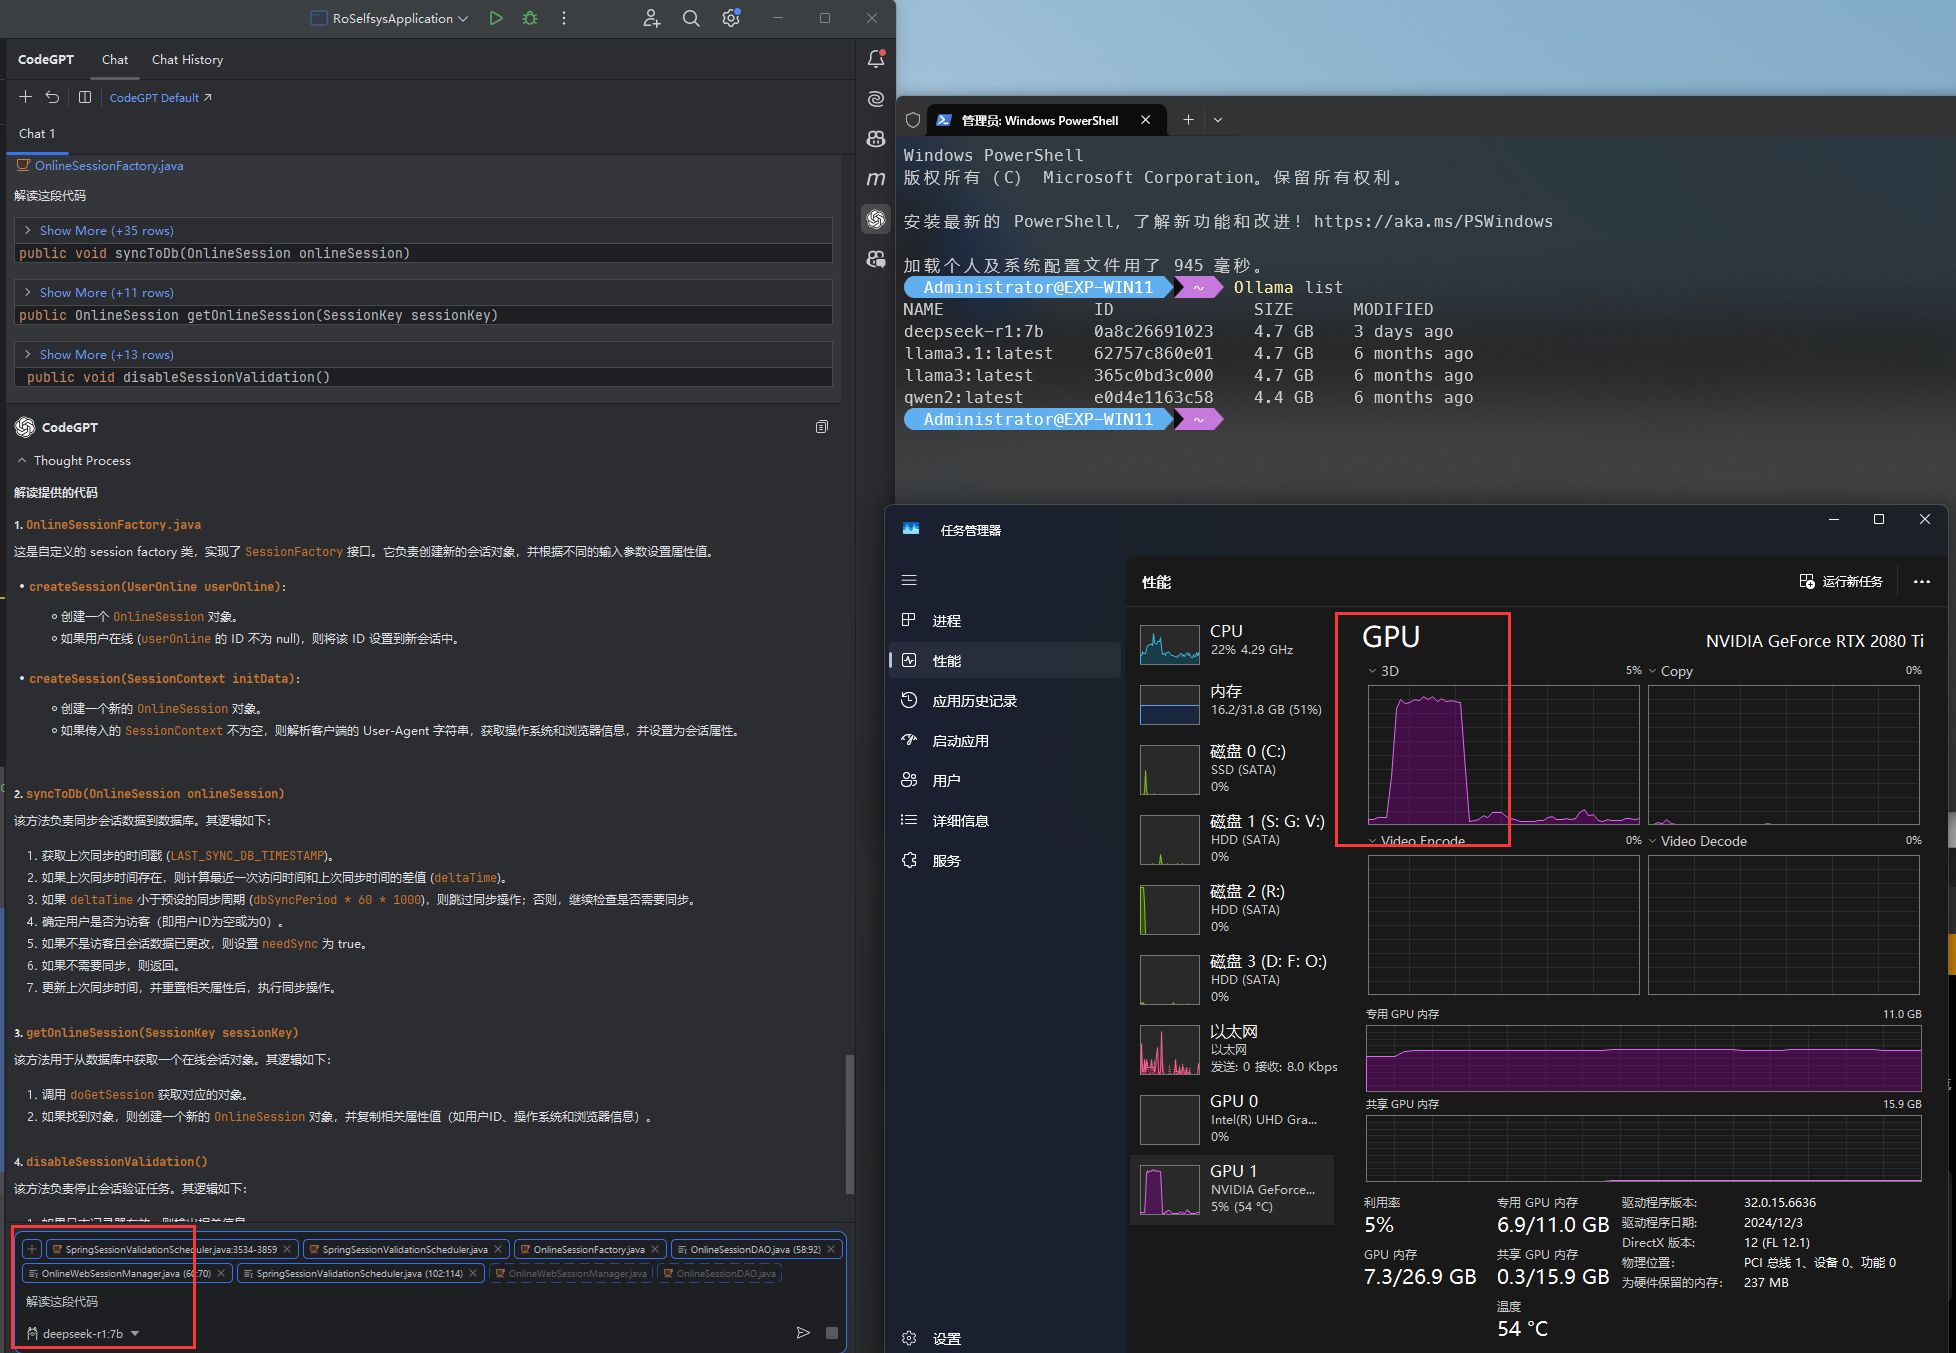Open 详细信息 (Details) in Task Manager
Screen dimensions: 1956x1353
pos(1003,820)
